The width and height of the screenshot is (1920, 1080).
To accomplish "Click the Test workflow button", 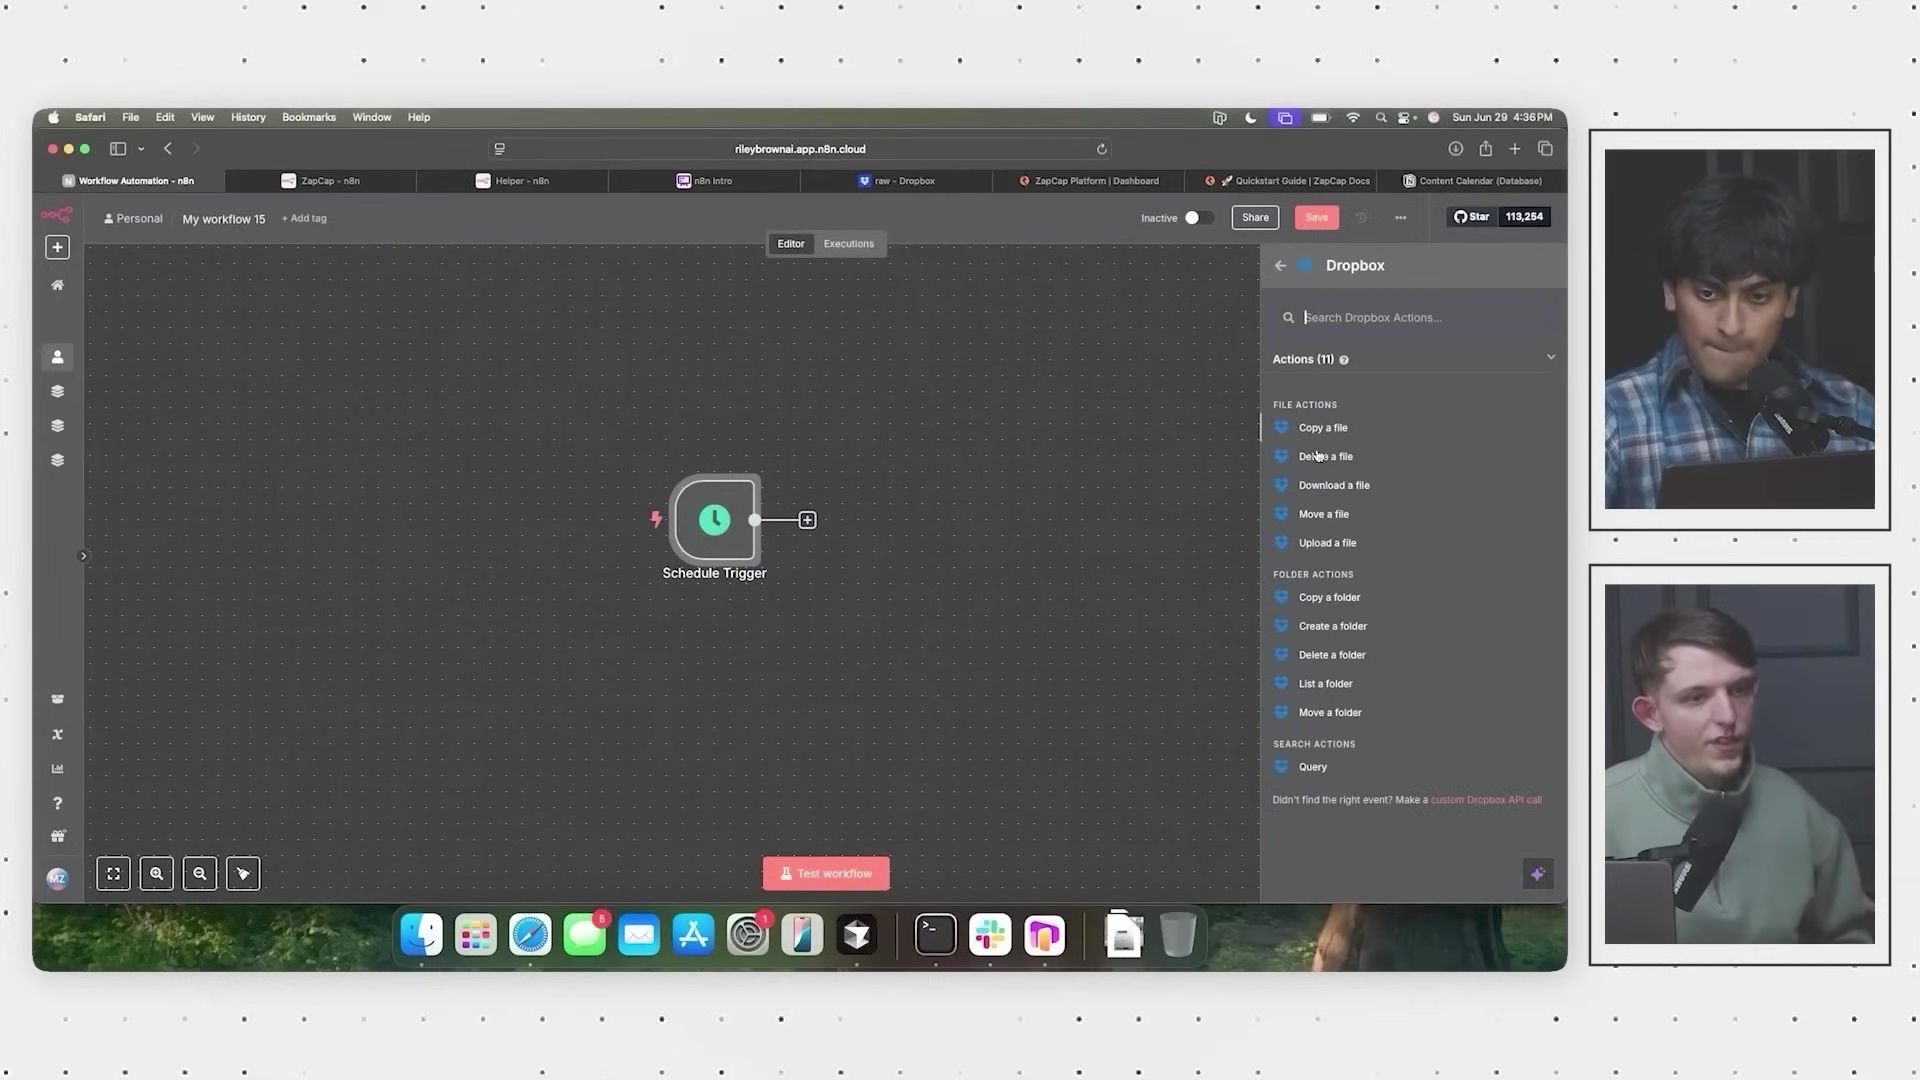I will 826,874.
